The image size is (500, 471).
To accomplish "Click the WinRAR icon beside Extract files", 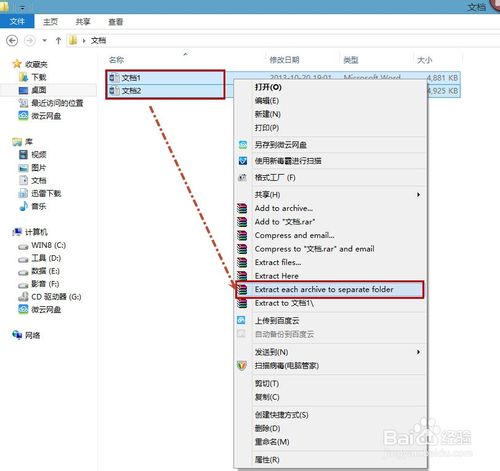I will 242,263.
